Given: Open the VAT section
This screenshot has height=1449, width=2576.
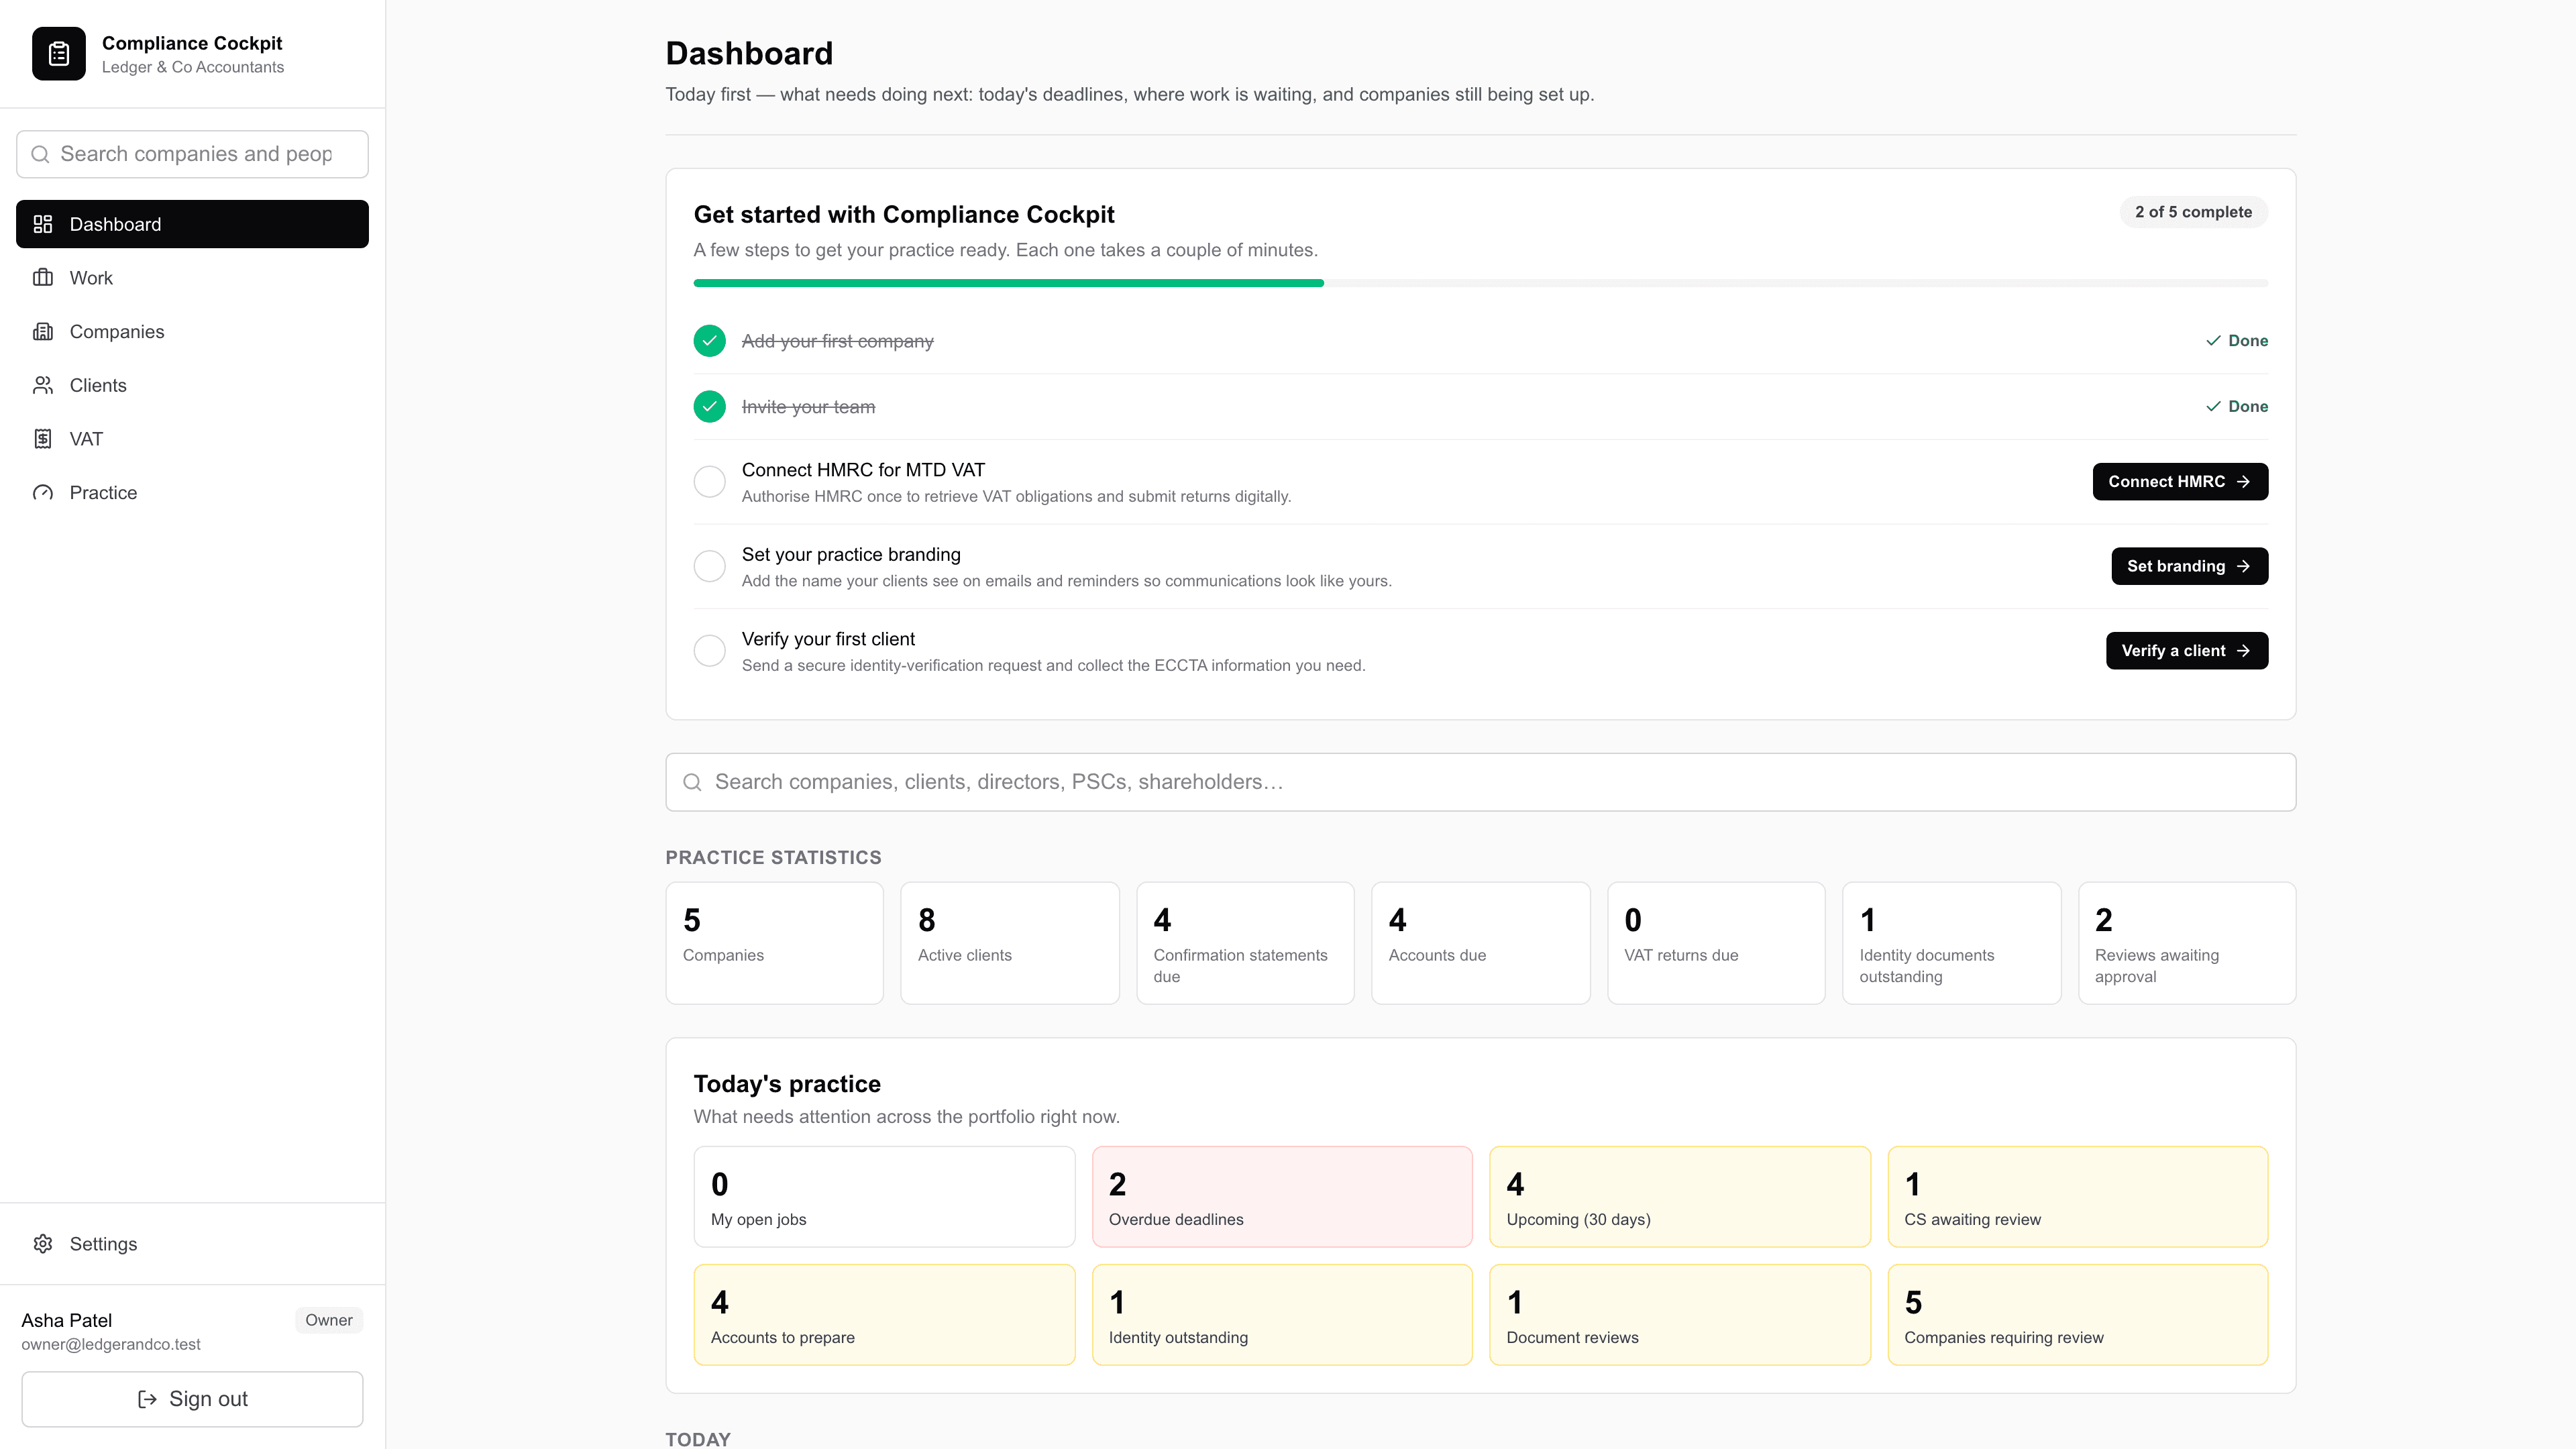Looking at the screenshot, I should tap(192, 439).
